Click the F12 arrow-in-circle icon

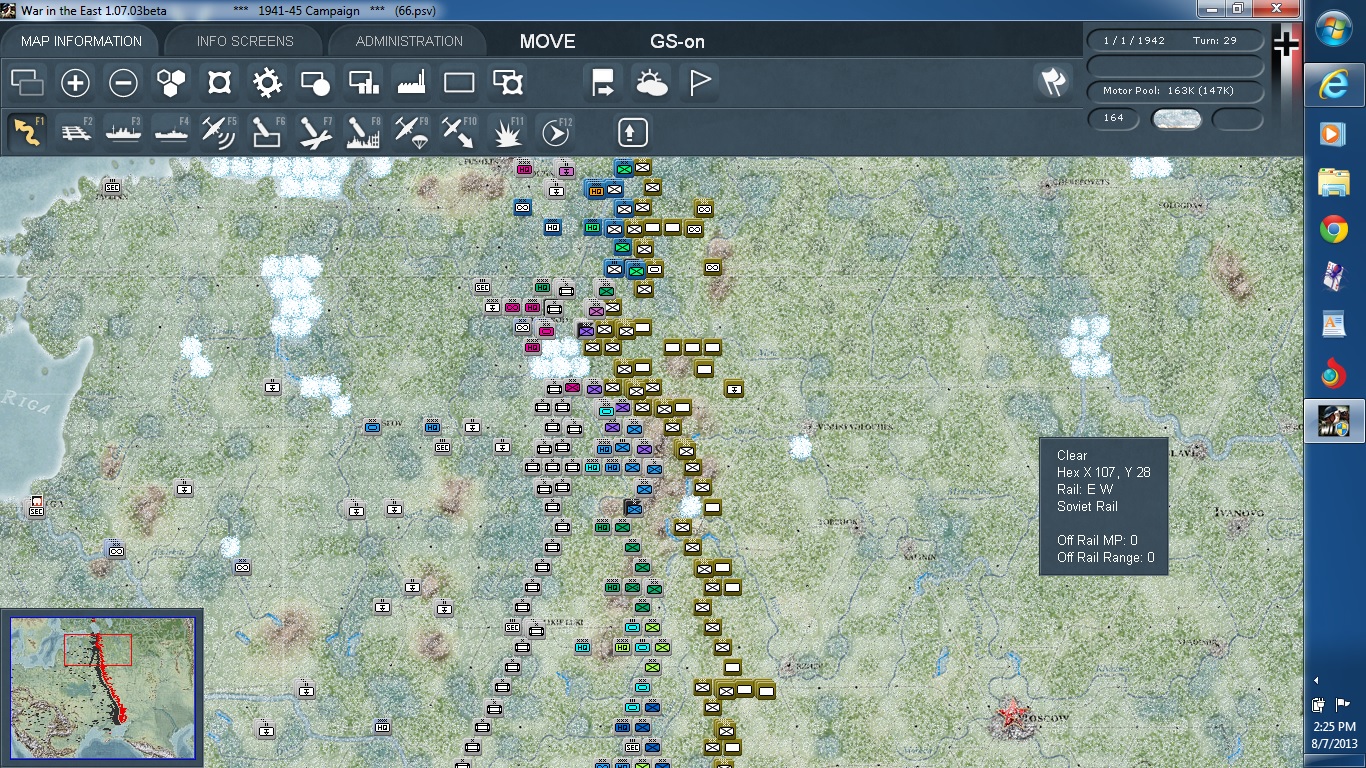tap(555, 131)
